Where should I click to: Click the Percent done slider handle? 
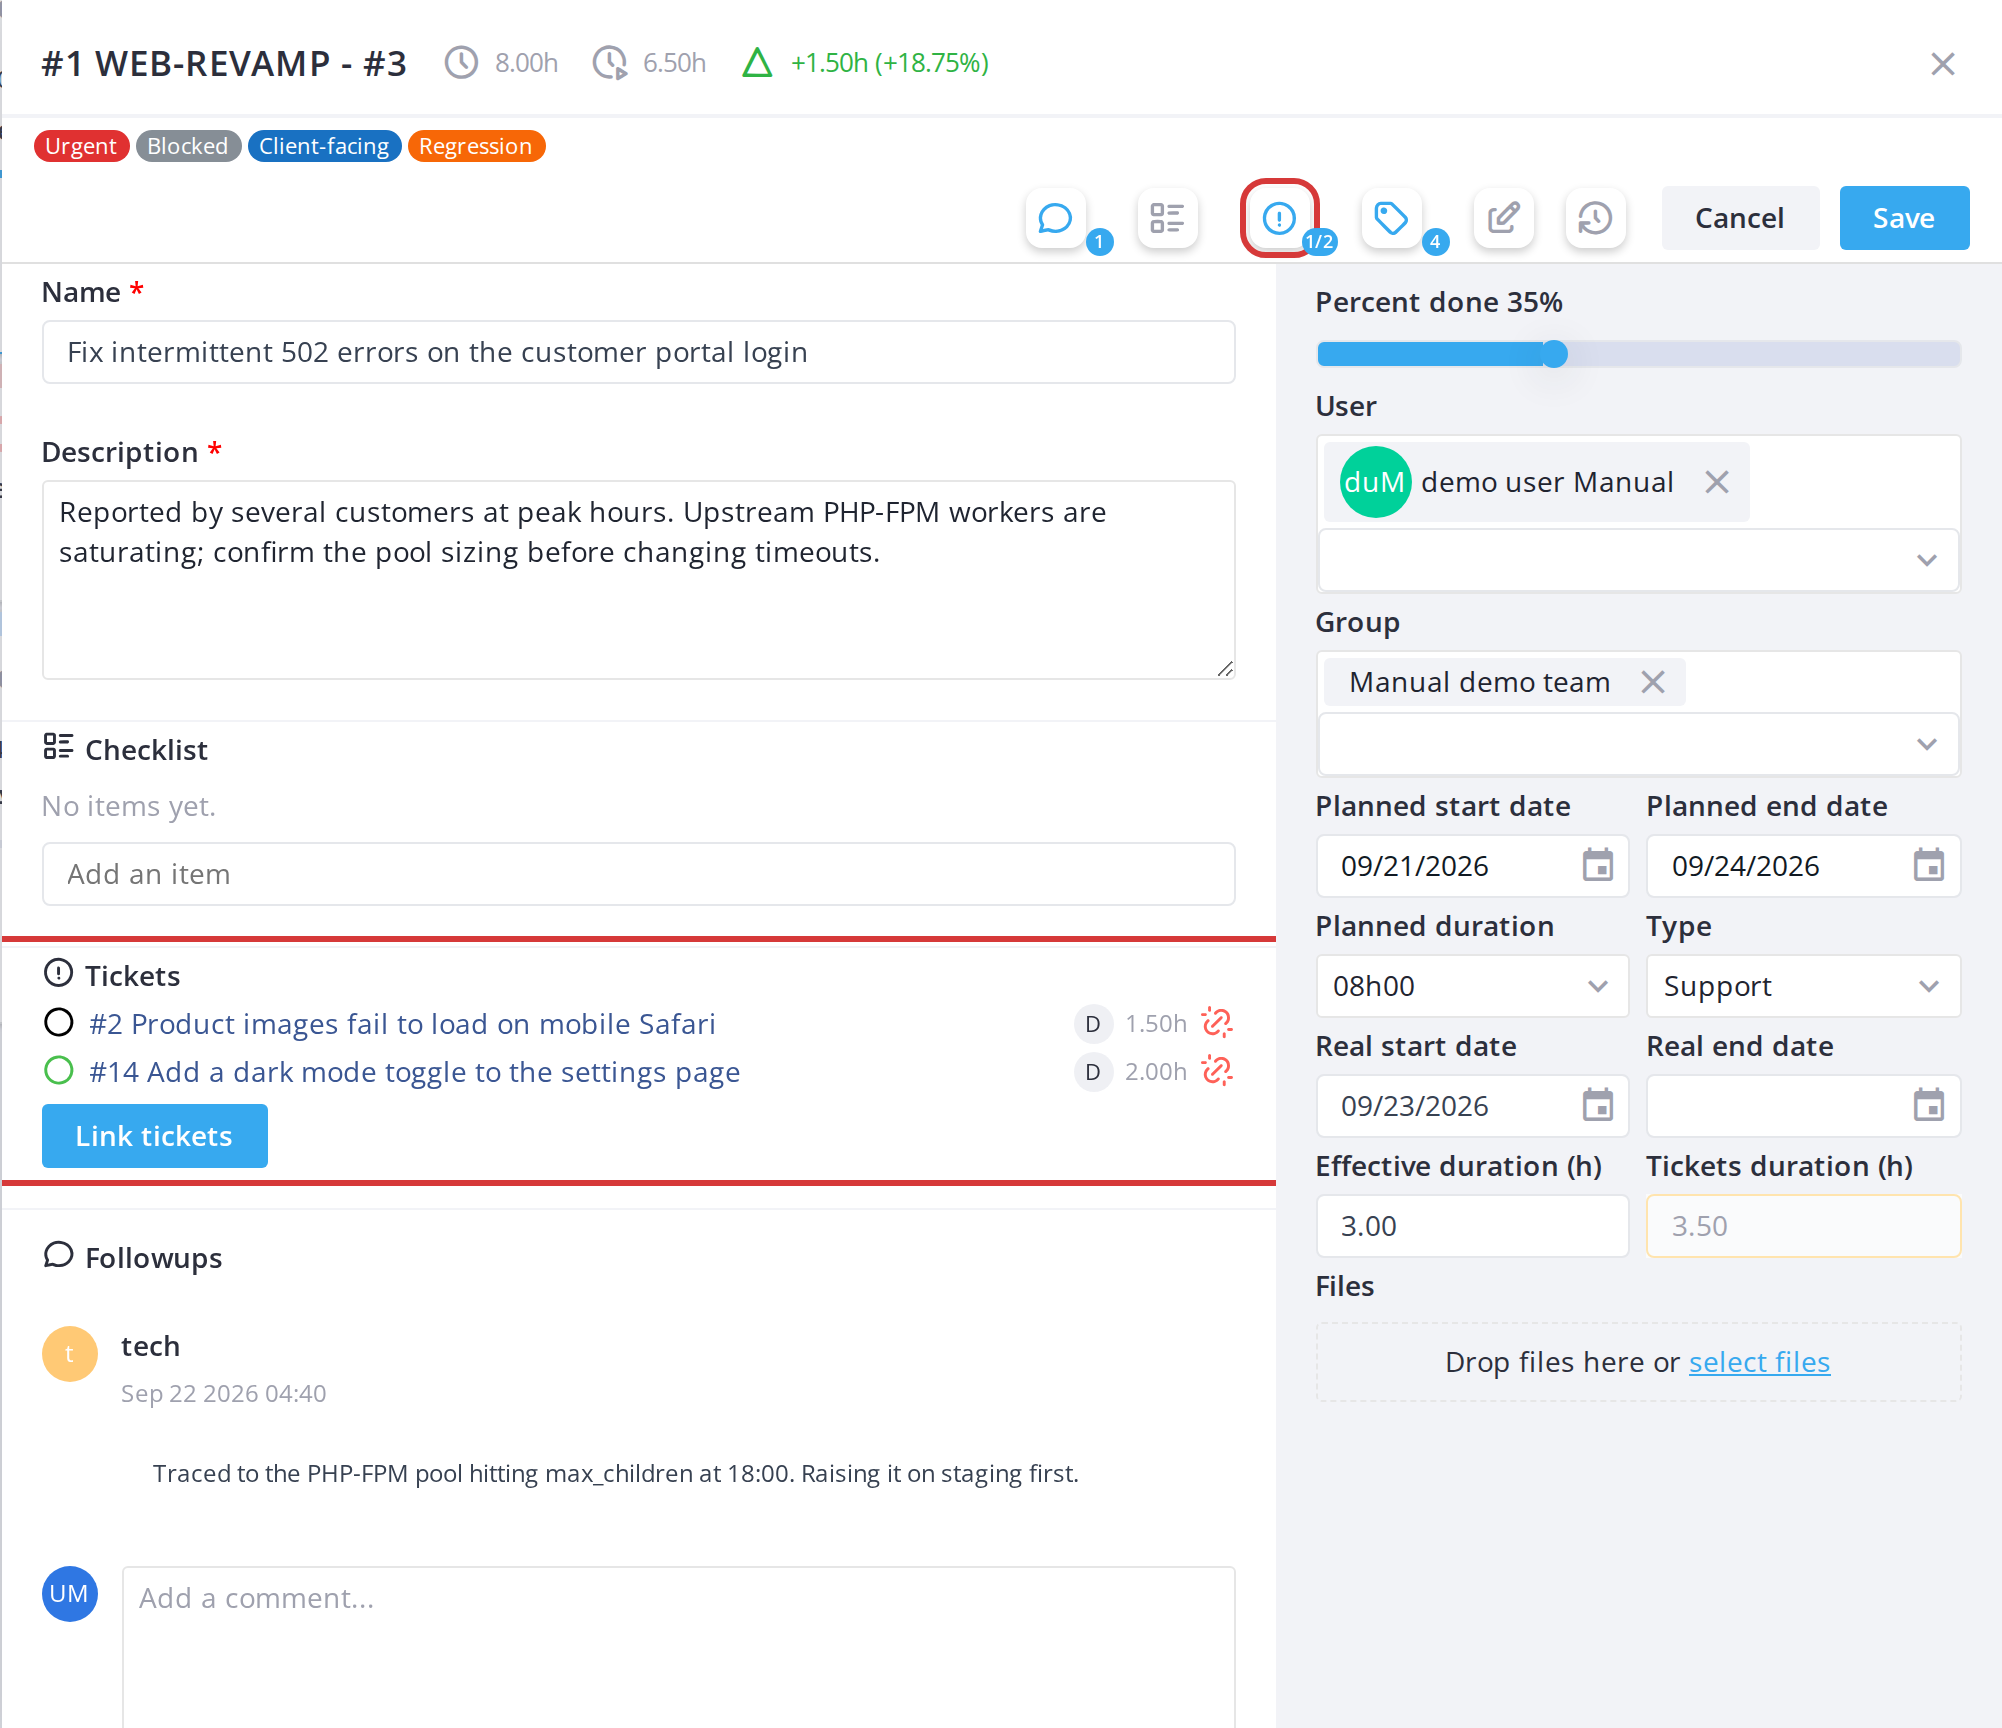point(1553,354)
